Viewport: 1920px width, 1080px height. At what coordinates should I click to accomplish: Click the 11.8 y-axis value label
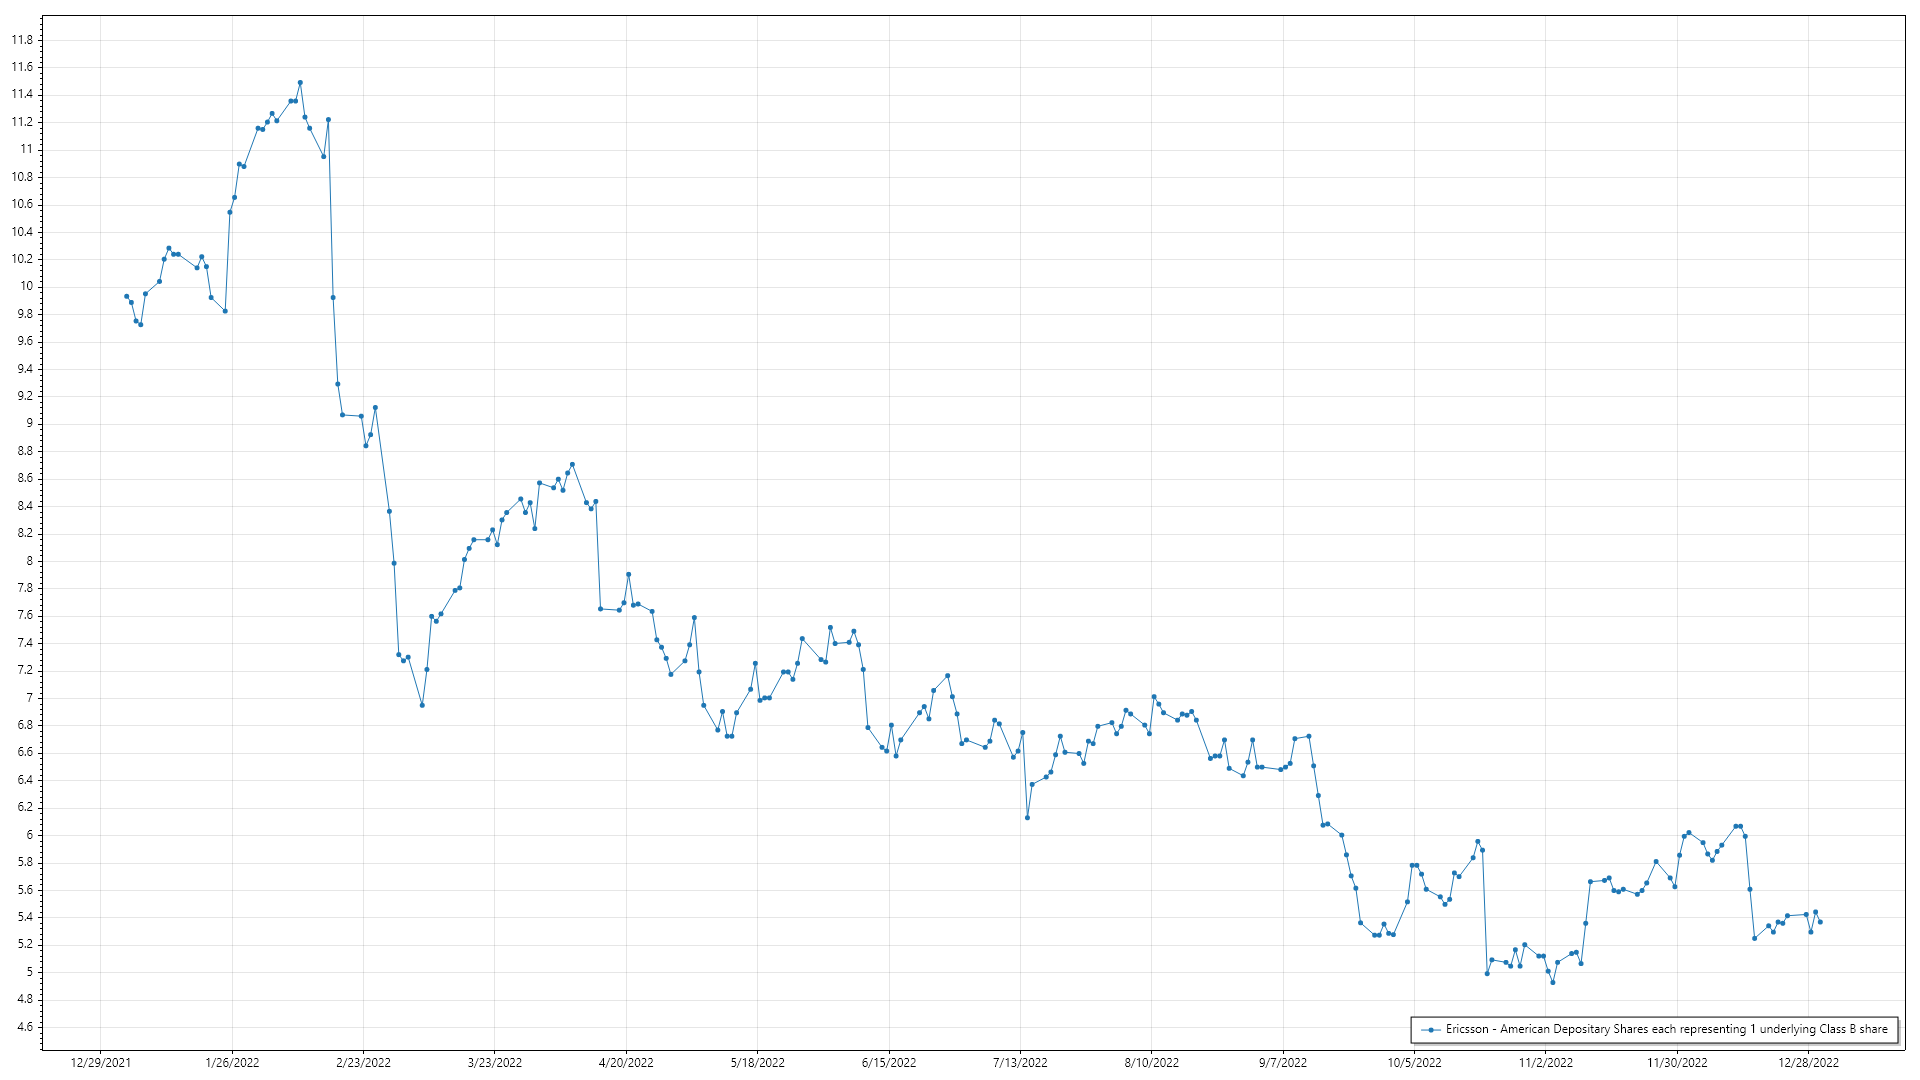[x=22, y=40]
